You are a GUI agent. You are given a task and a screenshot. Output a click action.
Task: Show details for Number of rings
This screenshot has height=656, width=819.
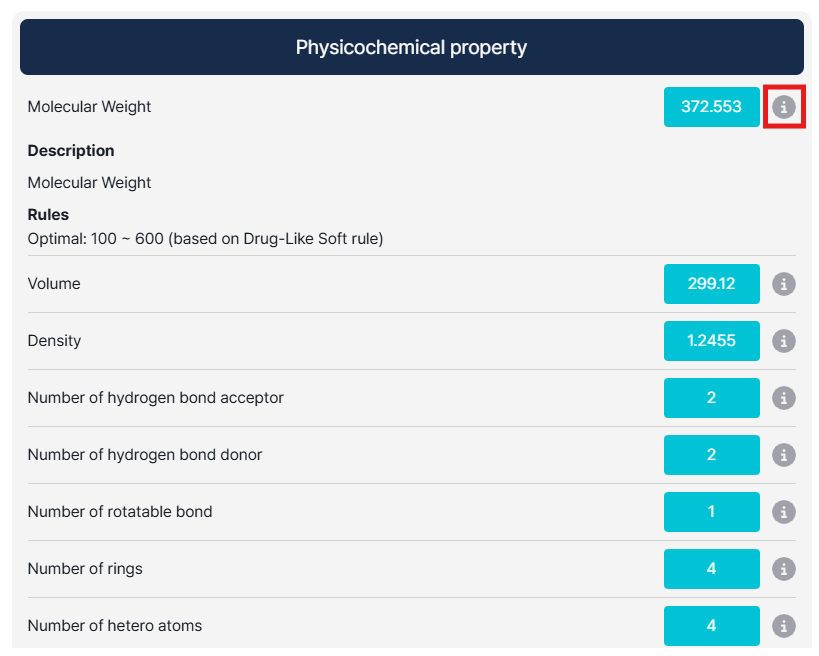pyautogui.click(x=784, y=569)
